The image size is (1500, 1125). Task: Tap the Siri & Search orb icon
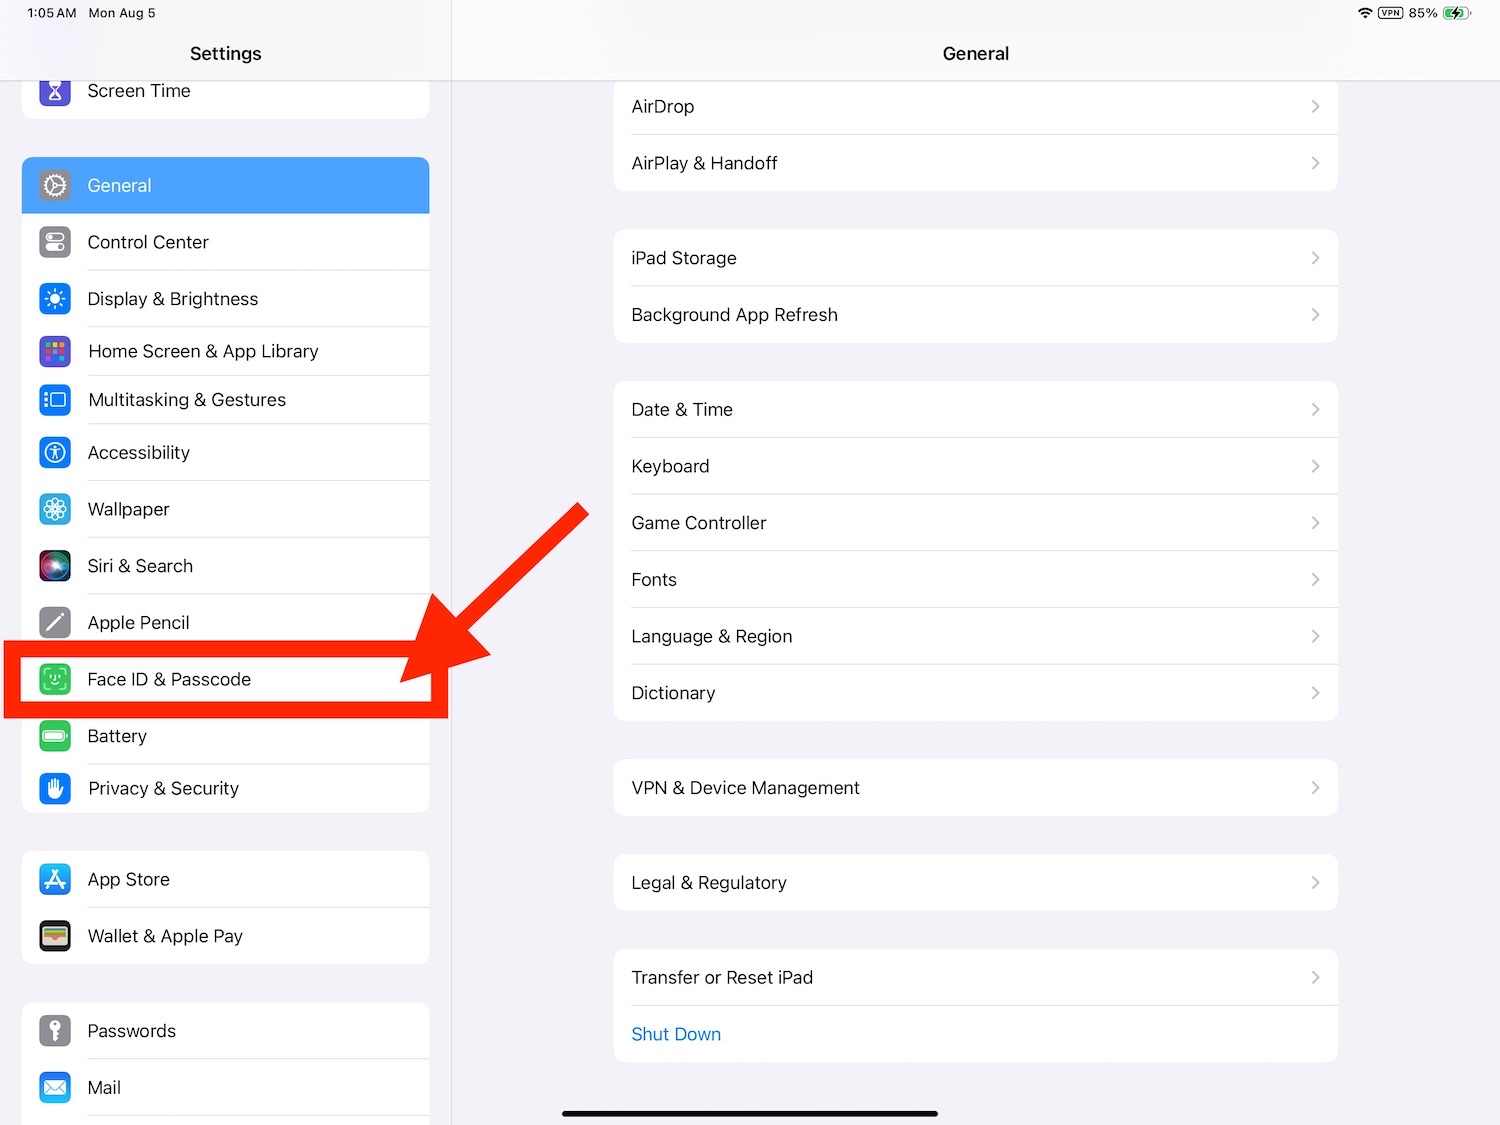coord(55,566)
